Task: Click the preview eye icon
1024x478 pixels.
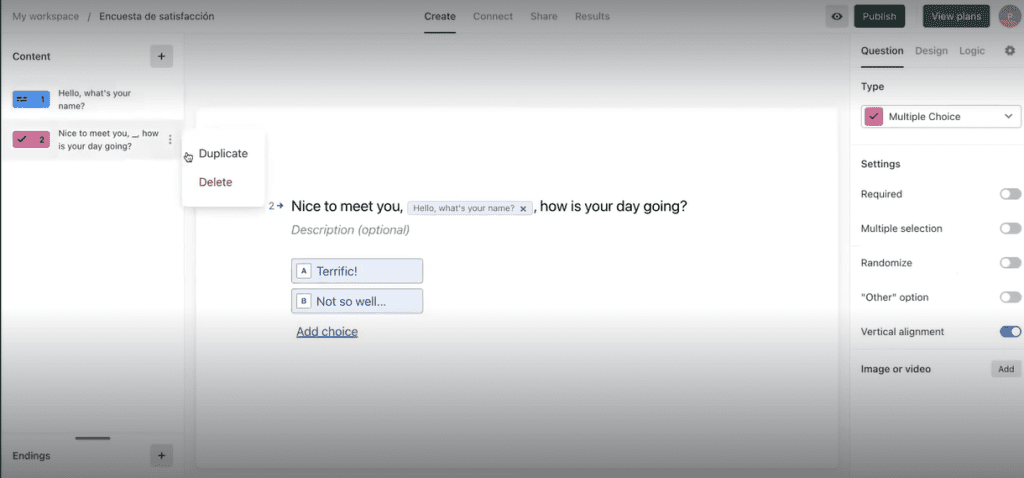Action: [x=837, y=16]
